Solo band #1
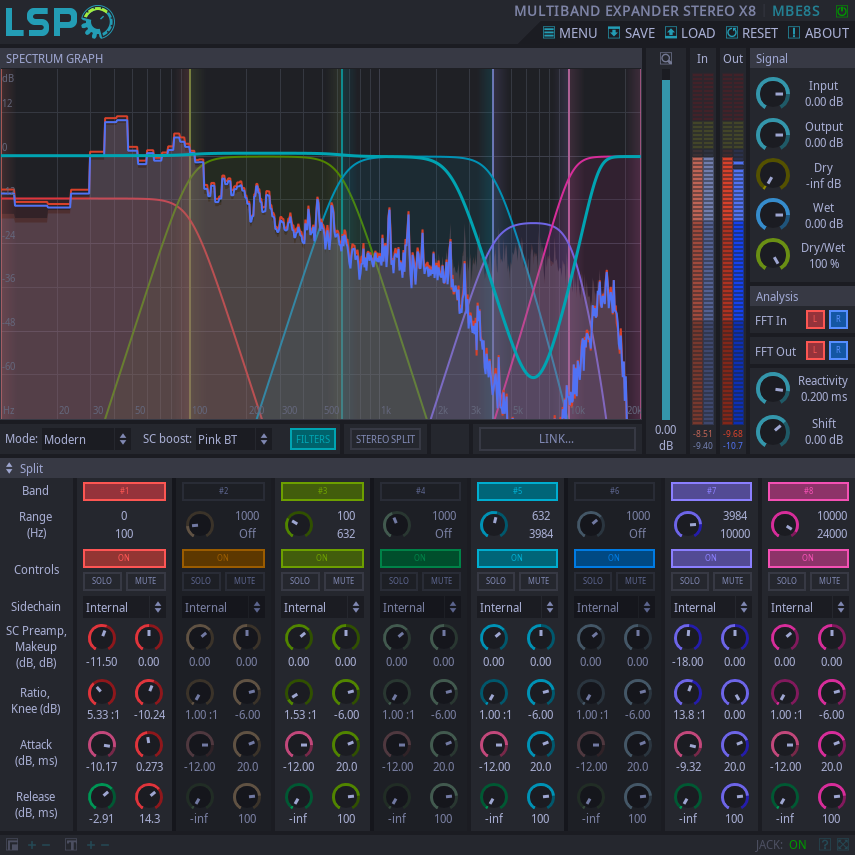This screenshot has height=855, width=855. 102,581
